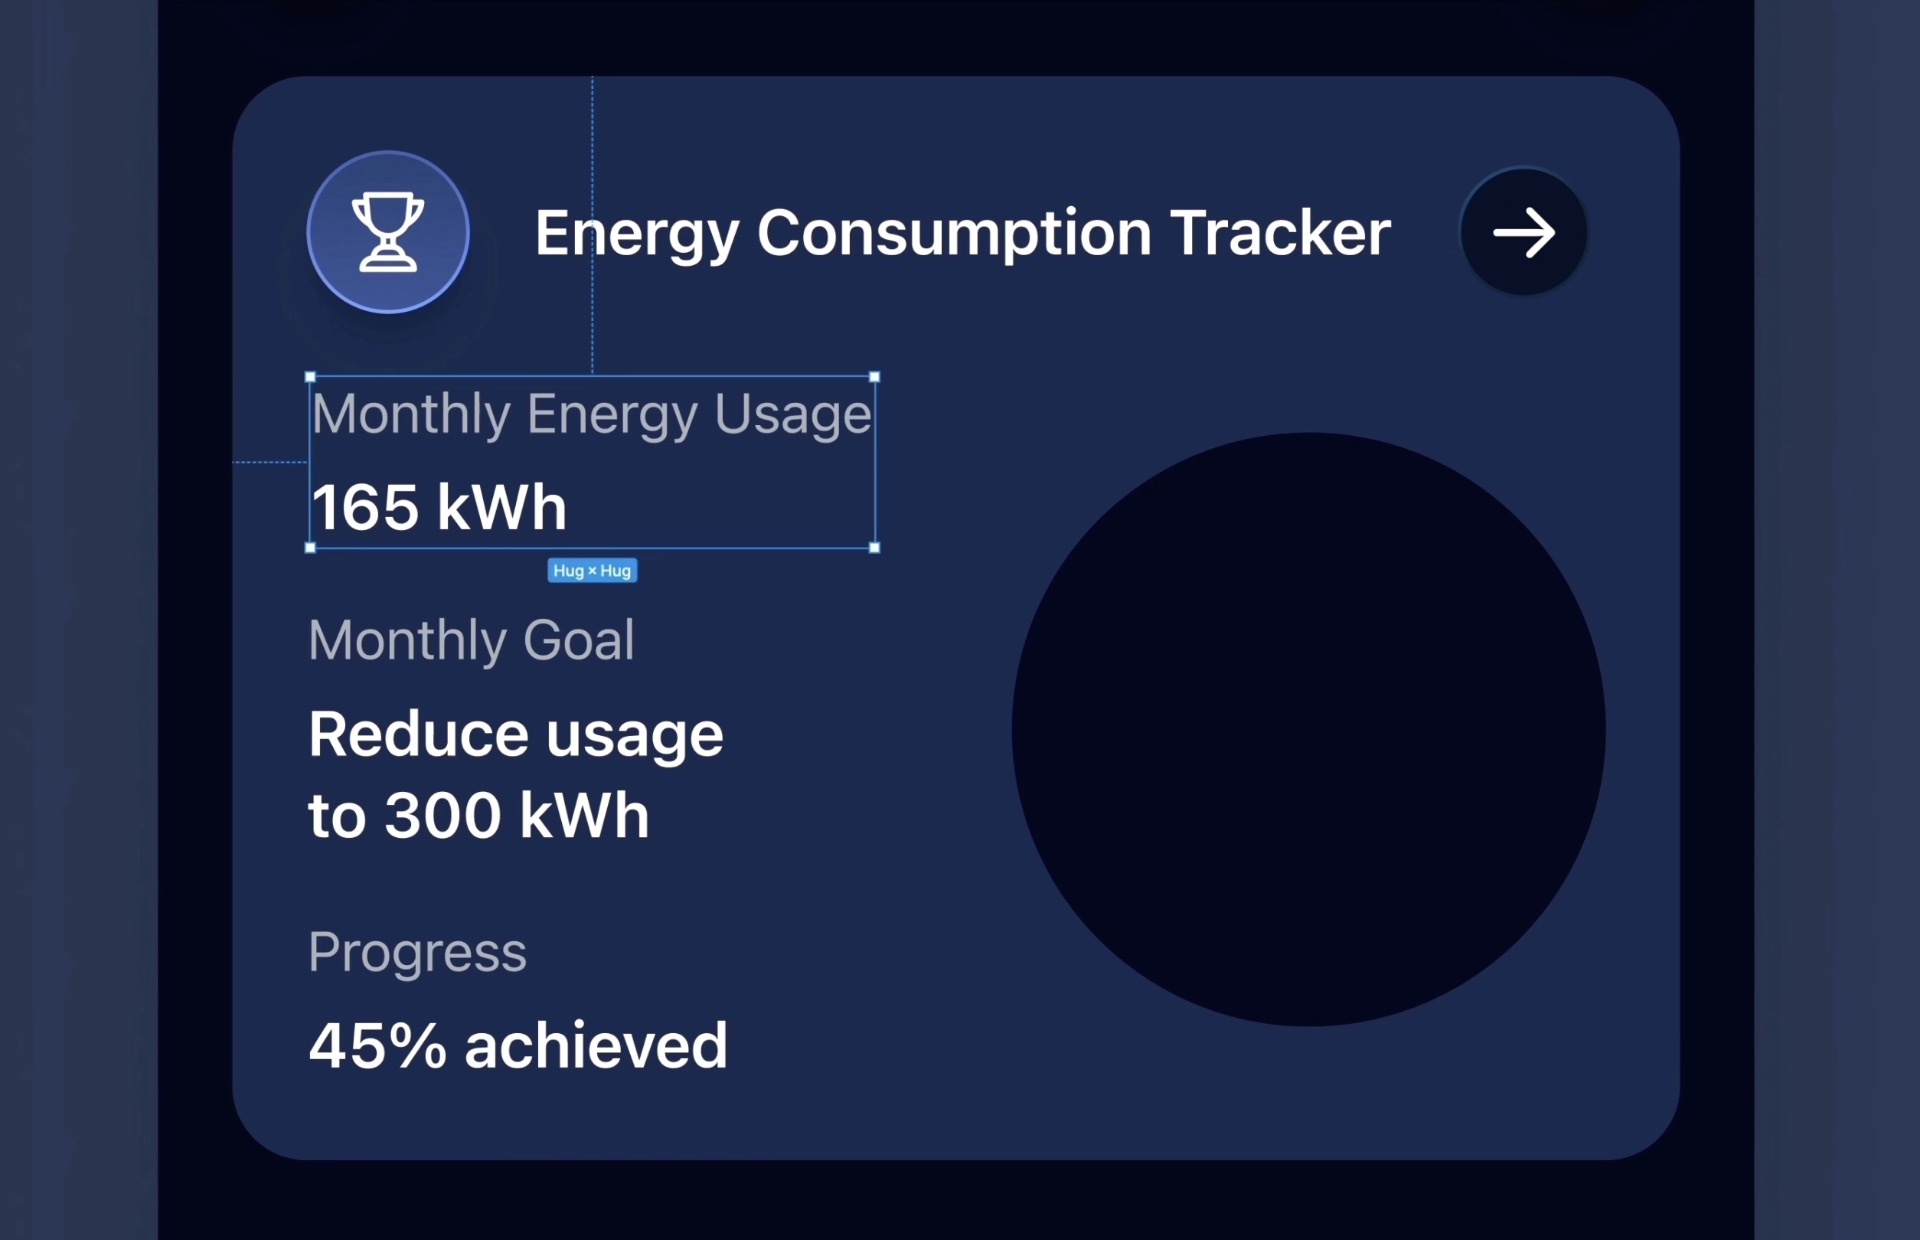Viewport: 1920px width, 1240px height.
Task: Click the dark outer frame below the card
Action: tap(956, 1200)
